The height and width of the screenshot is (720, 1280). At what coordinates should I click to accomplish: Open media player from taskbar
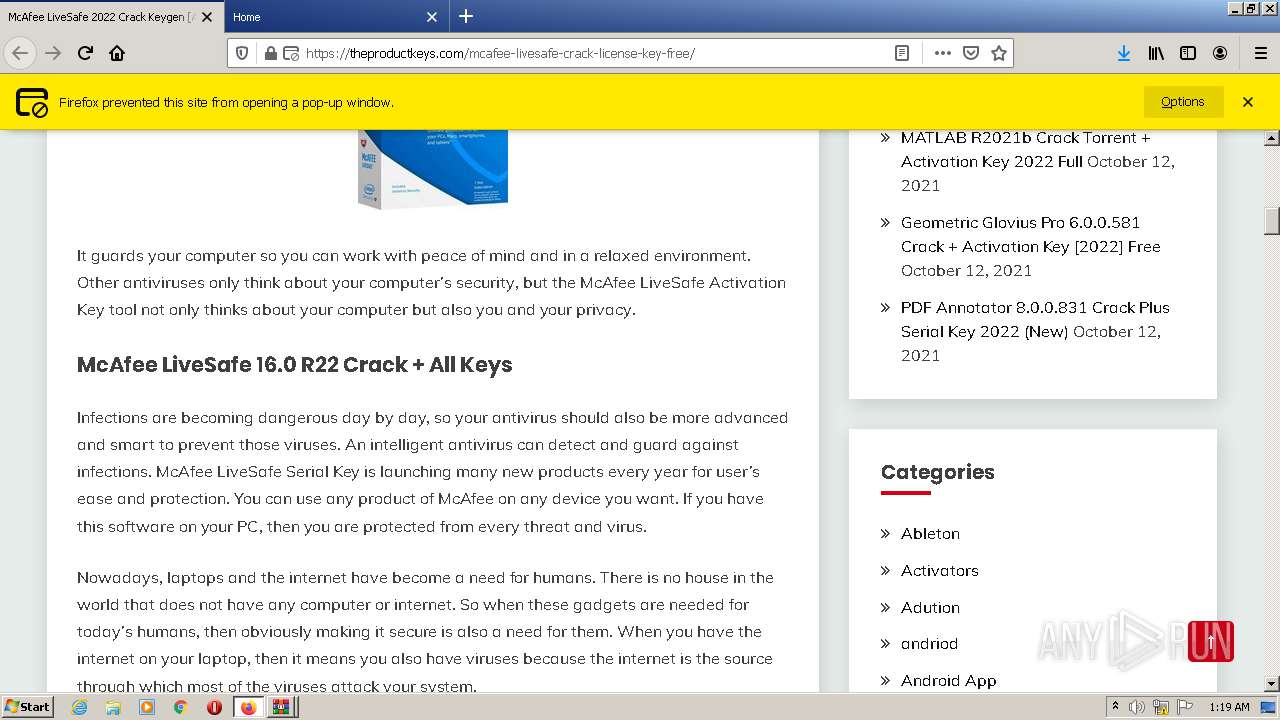click(x=147, y=707)
